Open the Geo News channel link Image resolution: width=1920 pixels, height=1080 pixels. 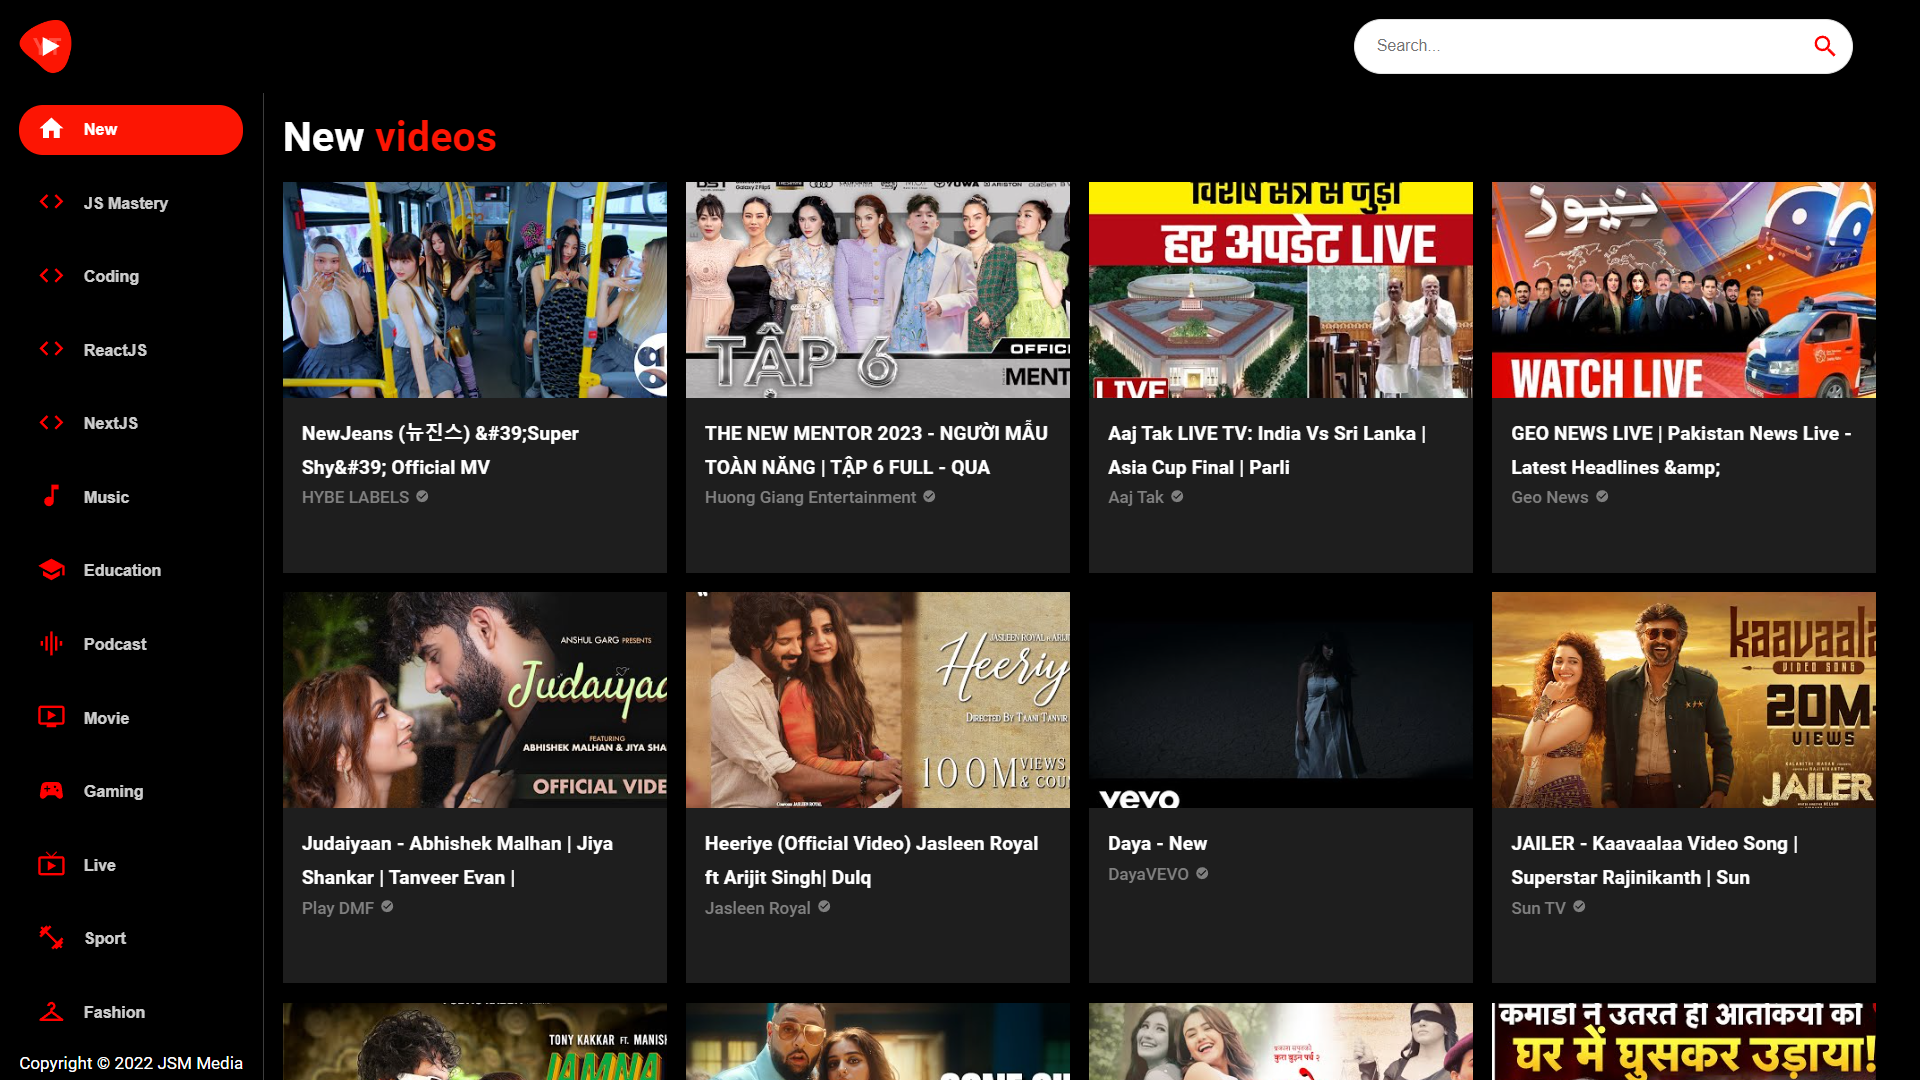[1549, 497]
